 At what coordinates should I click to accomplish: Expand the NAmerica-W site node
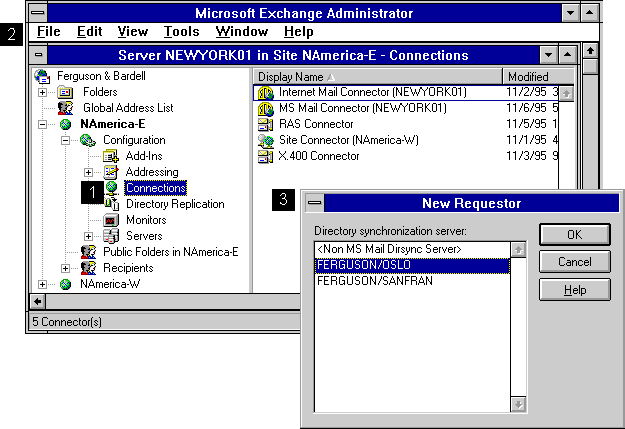coord(42,284)
